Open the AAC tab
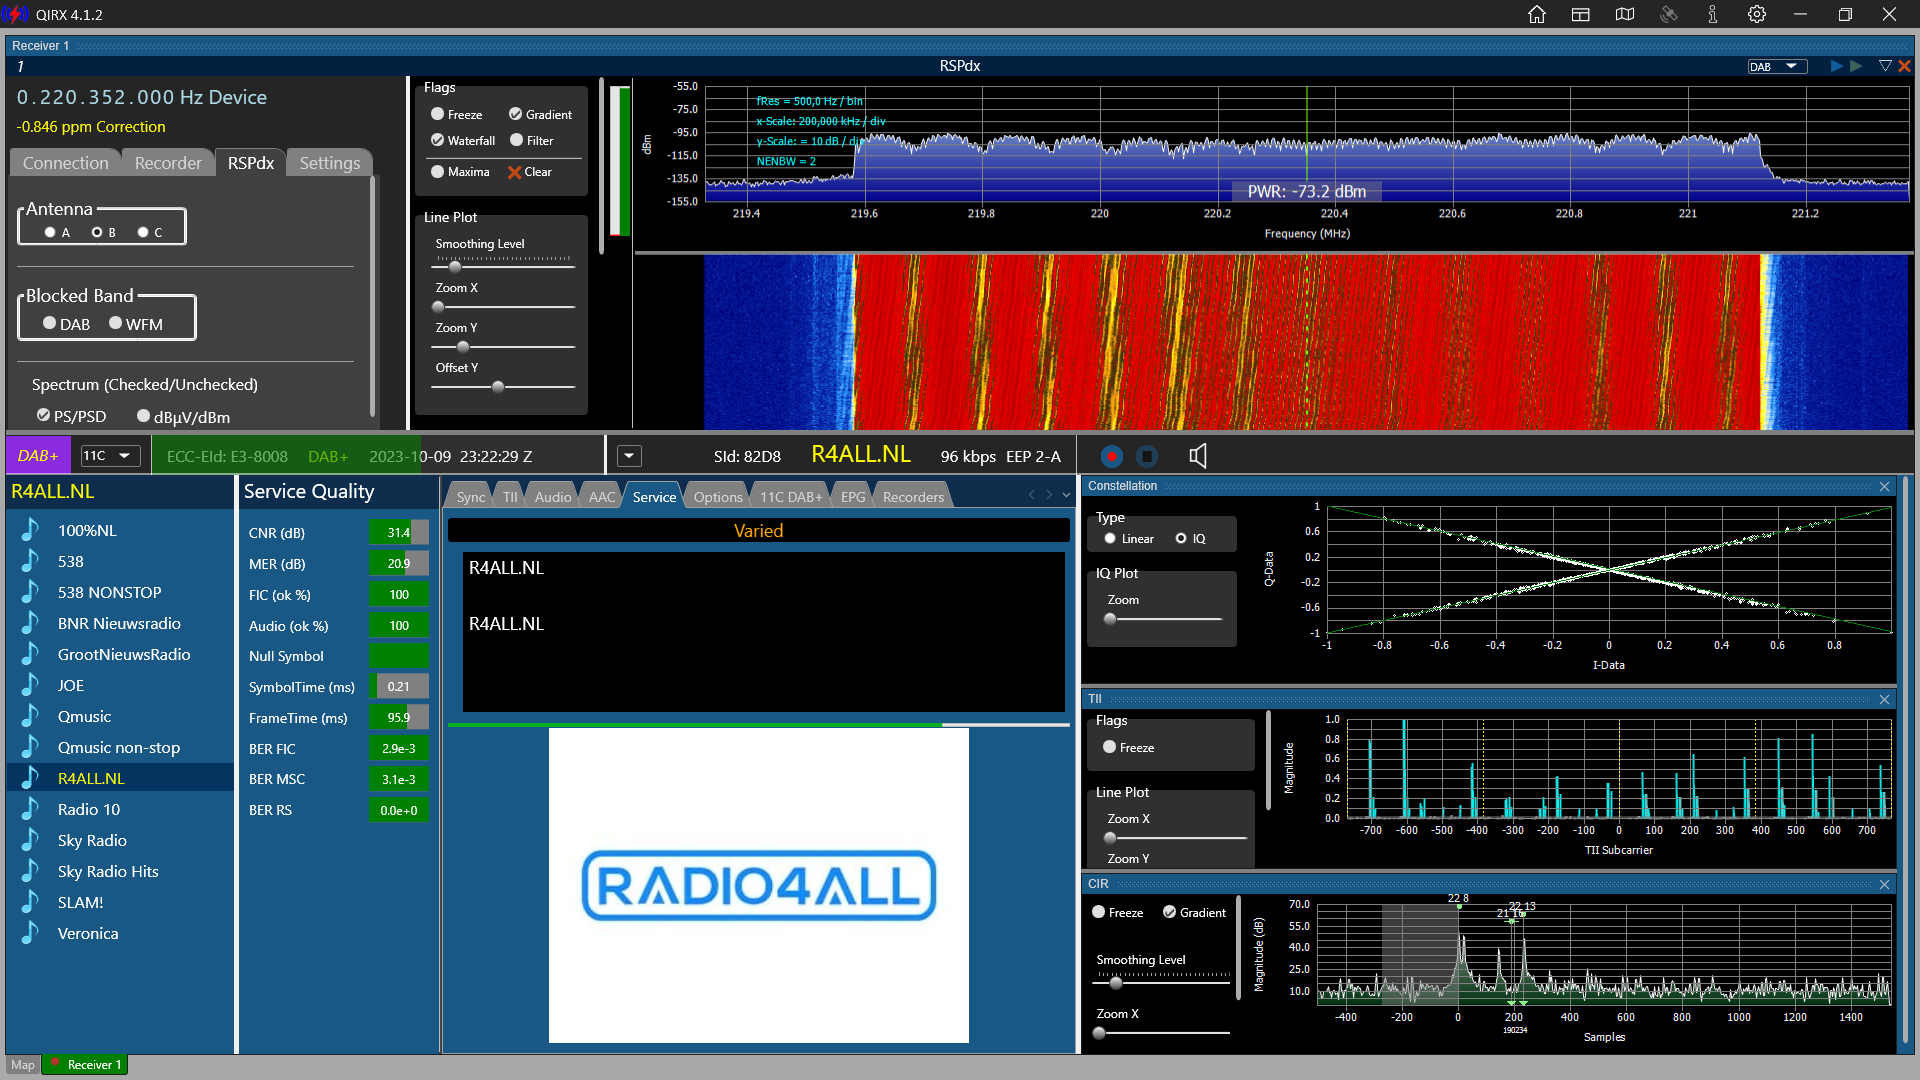The height and width of the screenshot is (1080, 1920). click(x=602, y=496)
